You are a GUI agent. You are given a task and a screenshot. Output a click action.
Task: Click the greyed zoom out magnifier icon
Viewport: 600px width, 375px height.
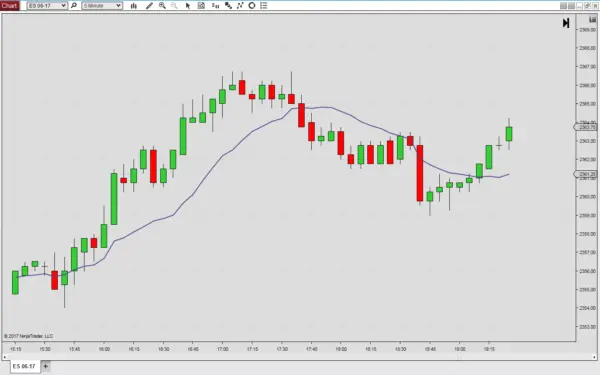click(174, 5)
